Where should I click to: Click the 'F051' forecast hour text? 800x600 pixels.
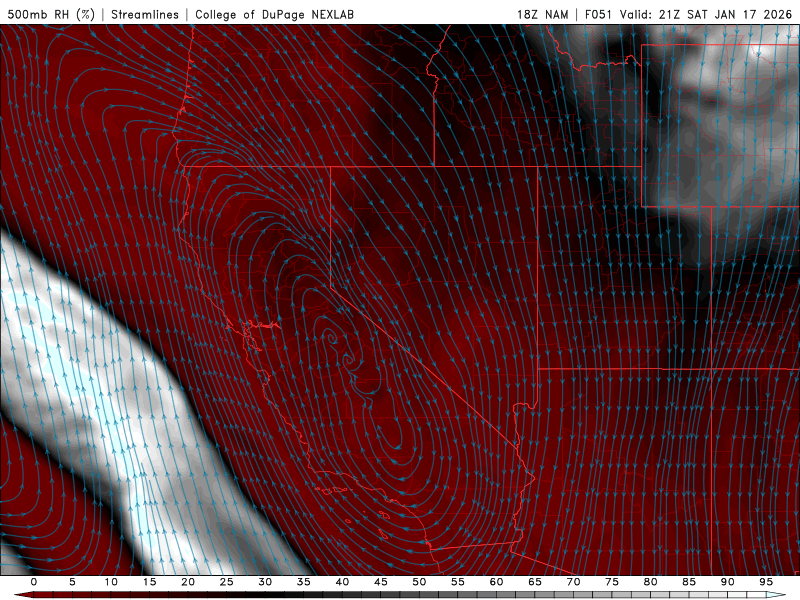599,14
